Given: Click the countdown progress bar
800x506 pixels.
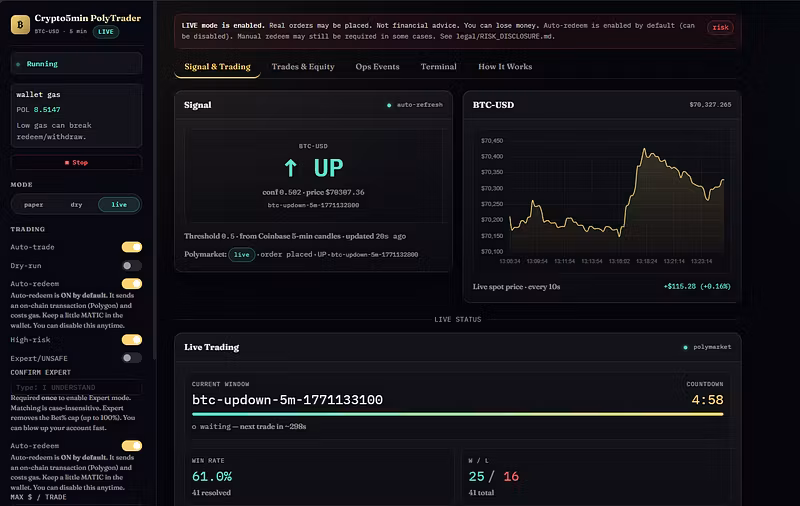Looking at the screenshot, I should 458,414.
